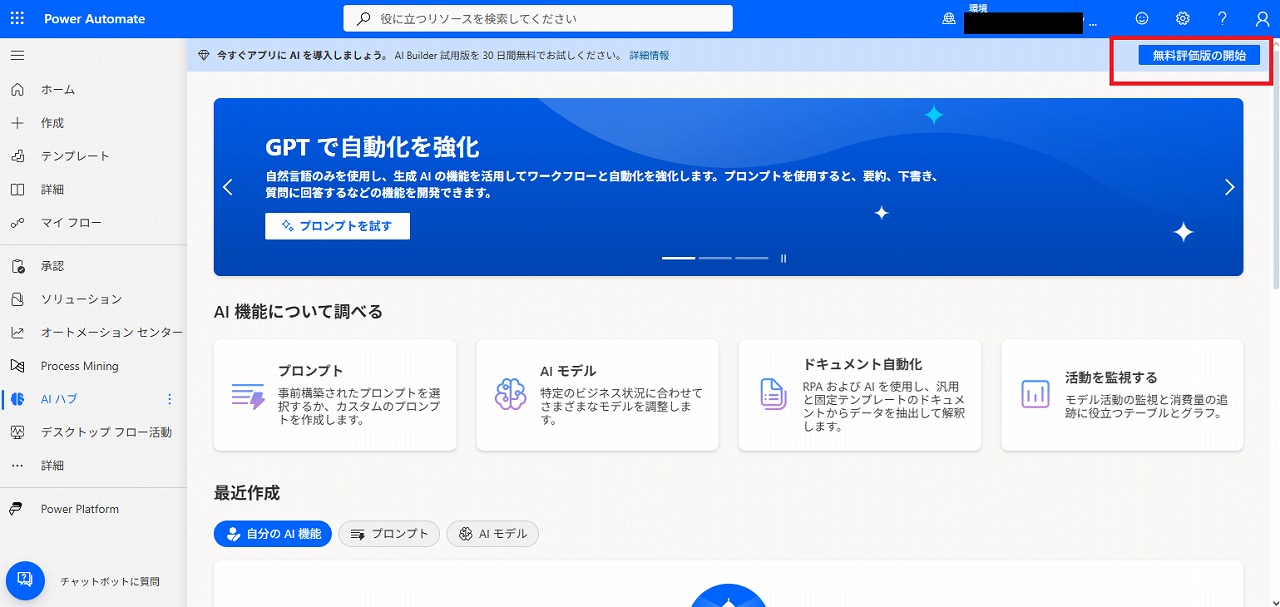Open the settings gear icon
The height and width of the screenshot is (607, 1280).
click(x=1182, y=19)
